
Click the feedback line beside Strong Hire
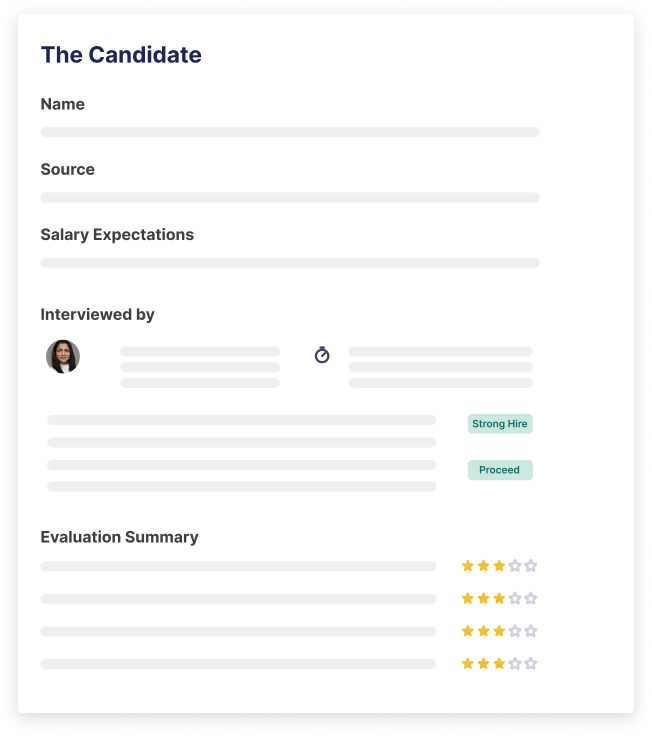point(241,420)
